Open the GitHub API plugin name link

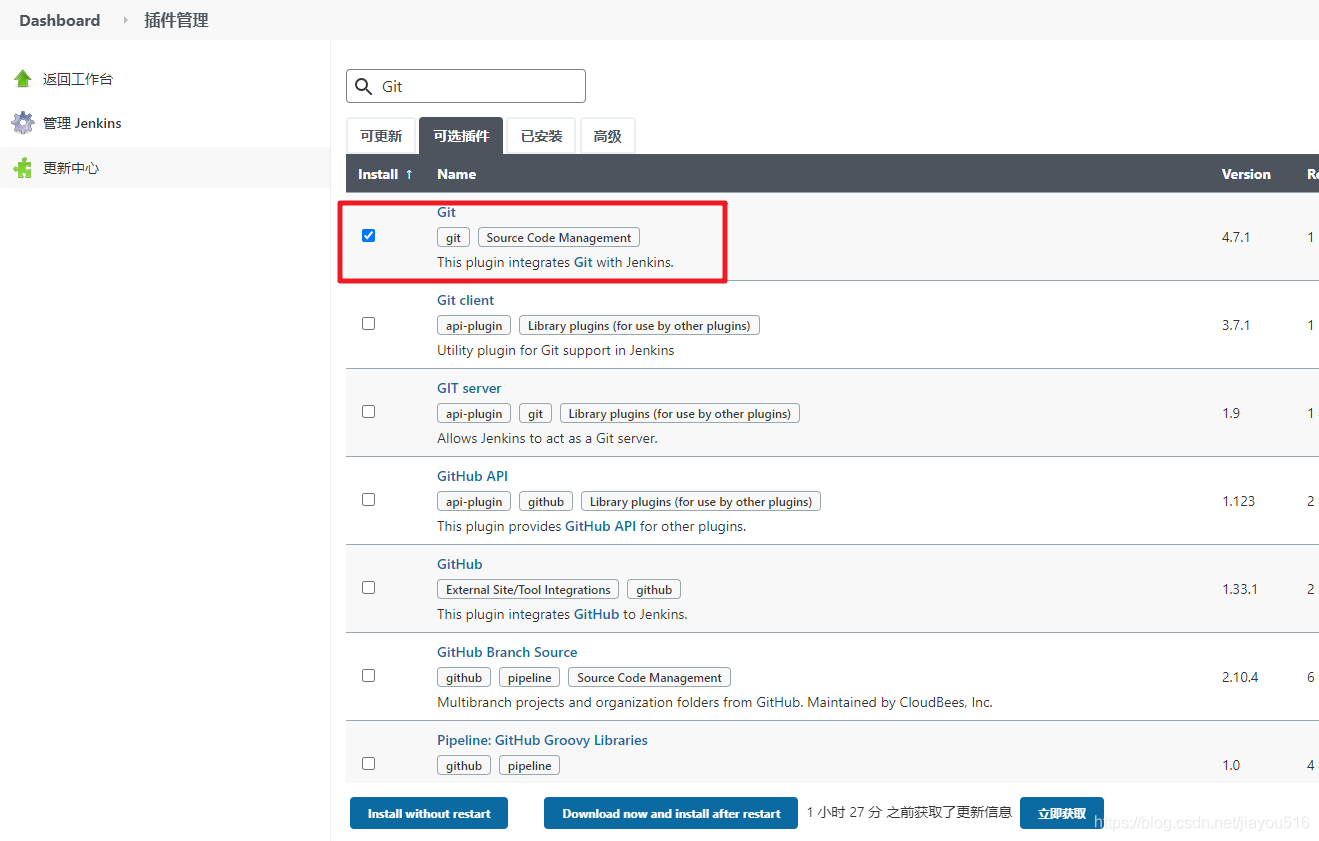click(472, 476)
